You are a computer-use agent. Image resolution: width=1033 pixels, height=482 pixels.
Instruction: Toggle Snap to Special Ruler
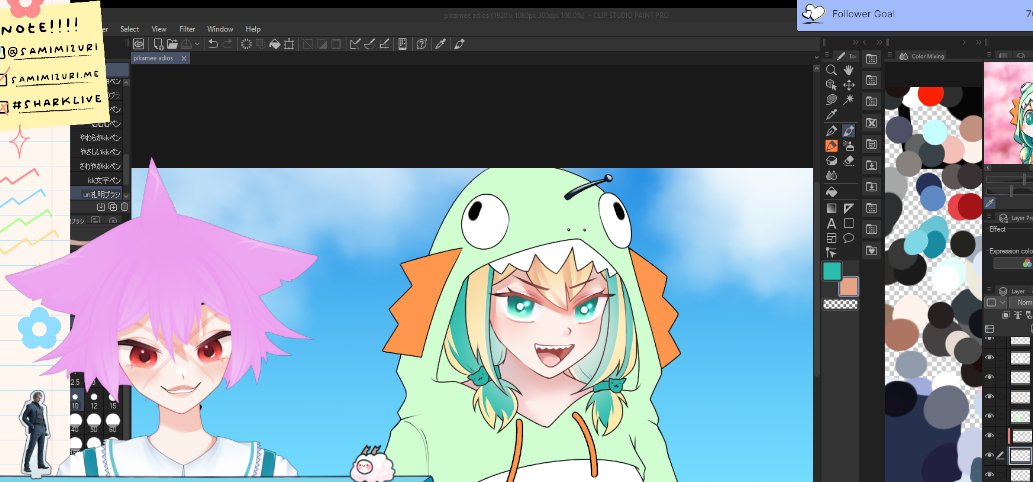[x=369, y=44]
